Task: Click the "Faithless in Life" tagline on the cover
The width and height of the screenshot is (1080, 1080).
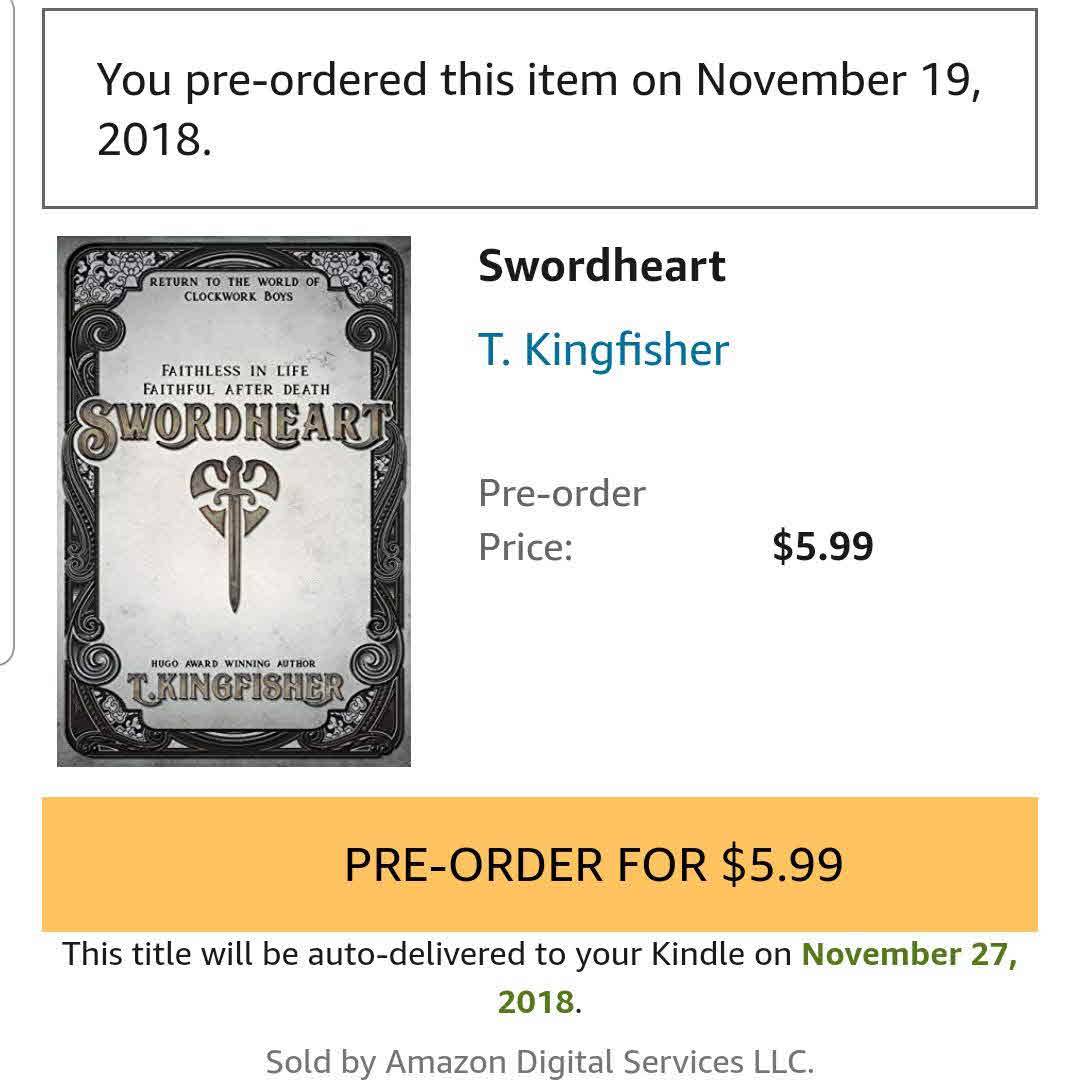Action: (x=236, y=371)
